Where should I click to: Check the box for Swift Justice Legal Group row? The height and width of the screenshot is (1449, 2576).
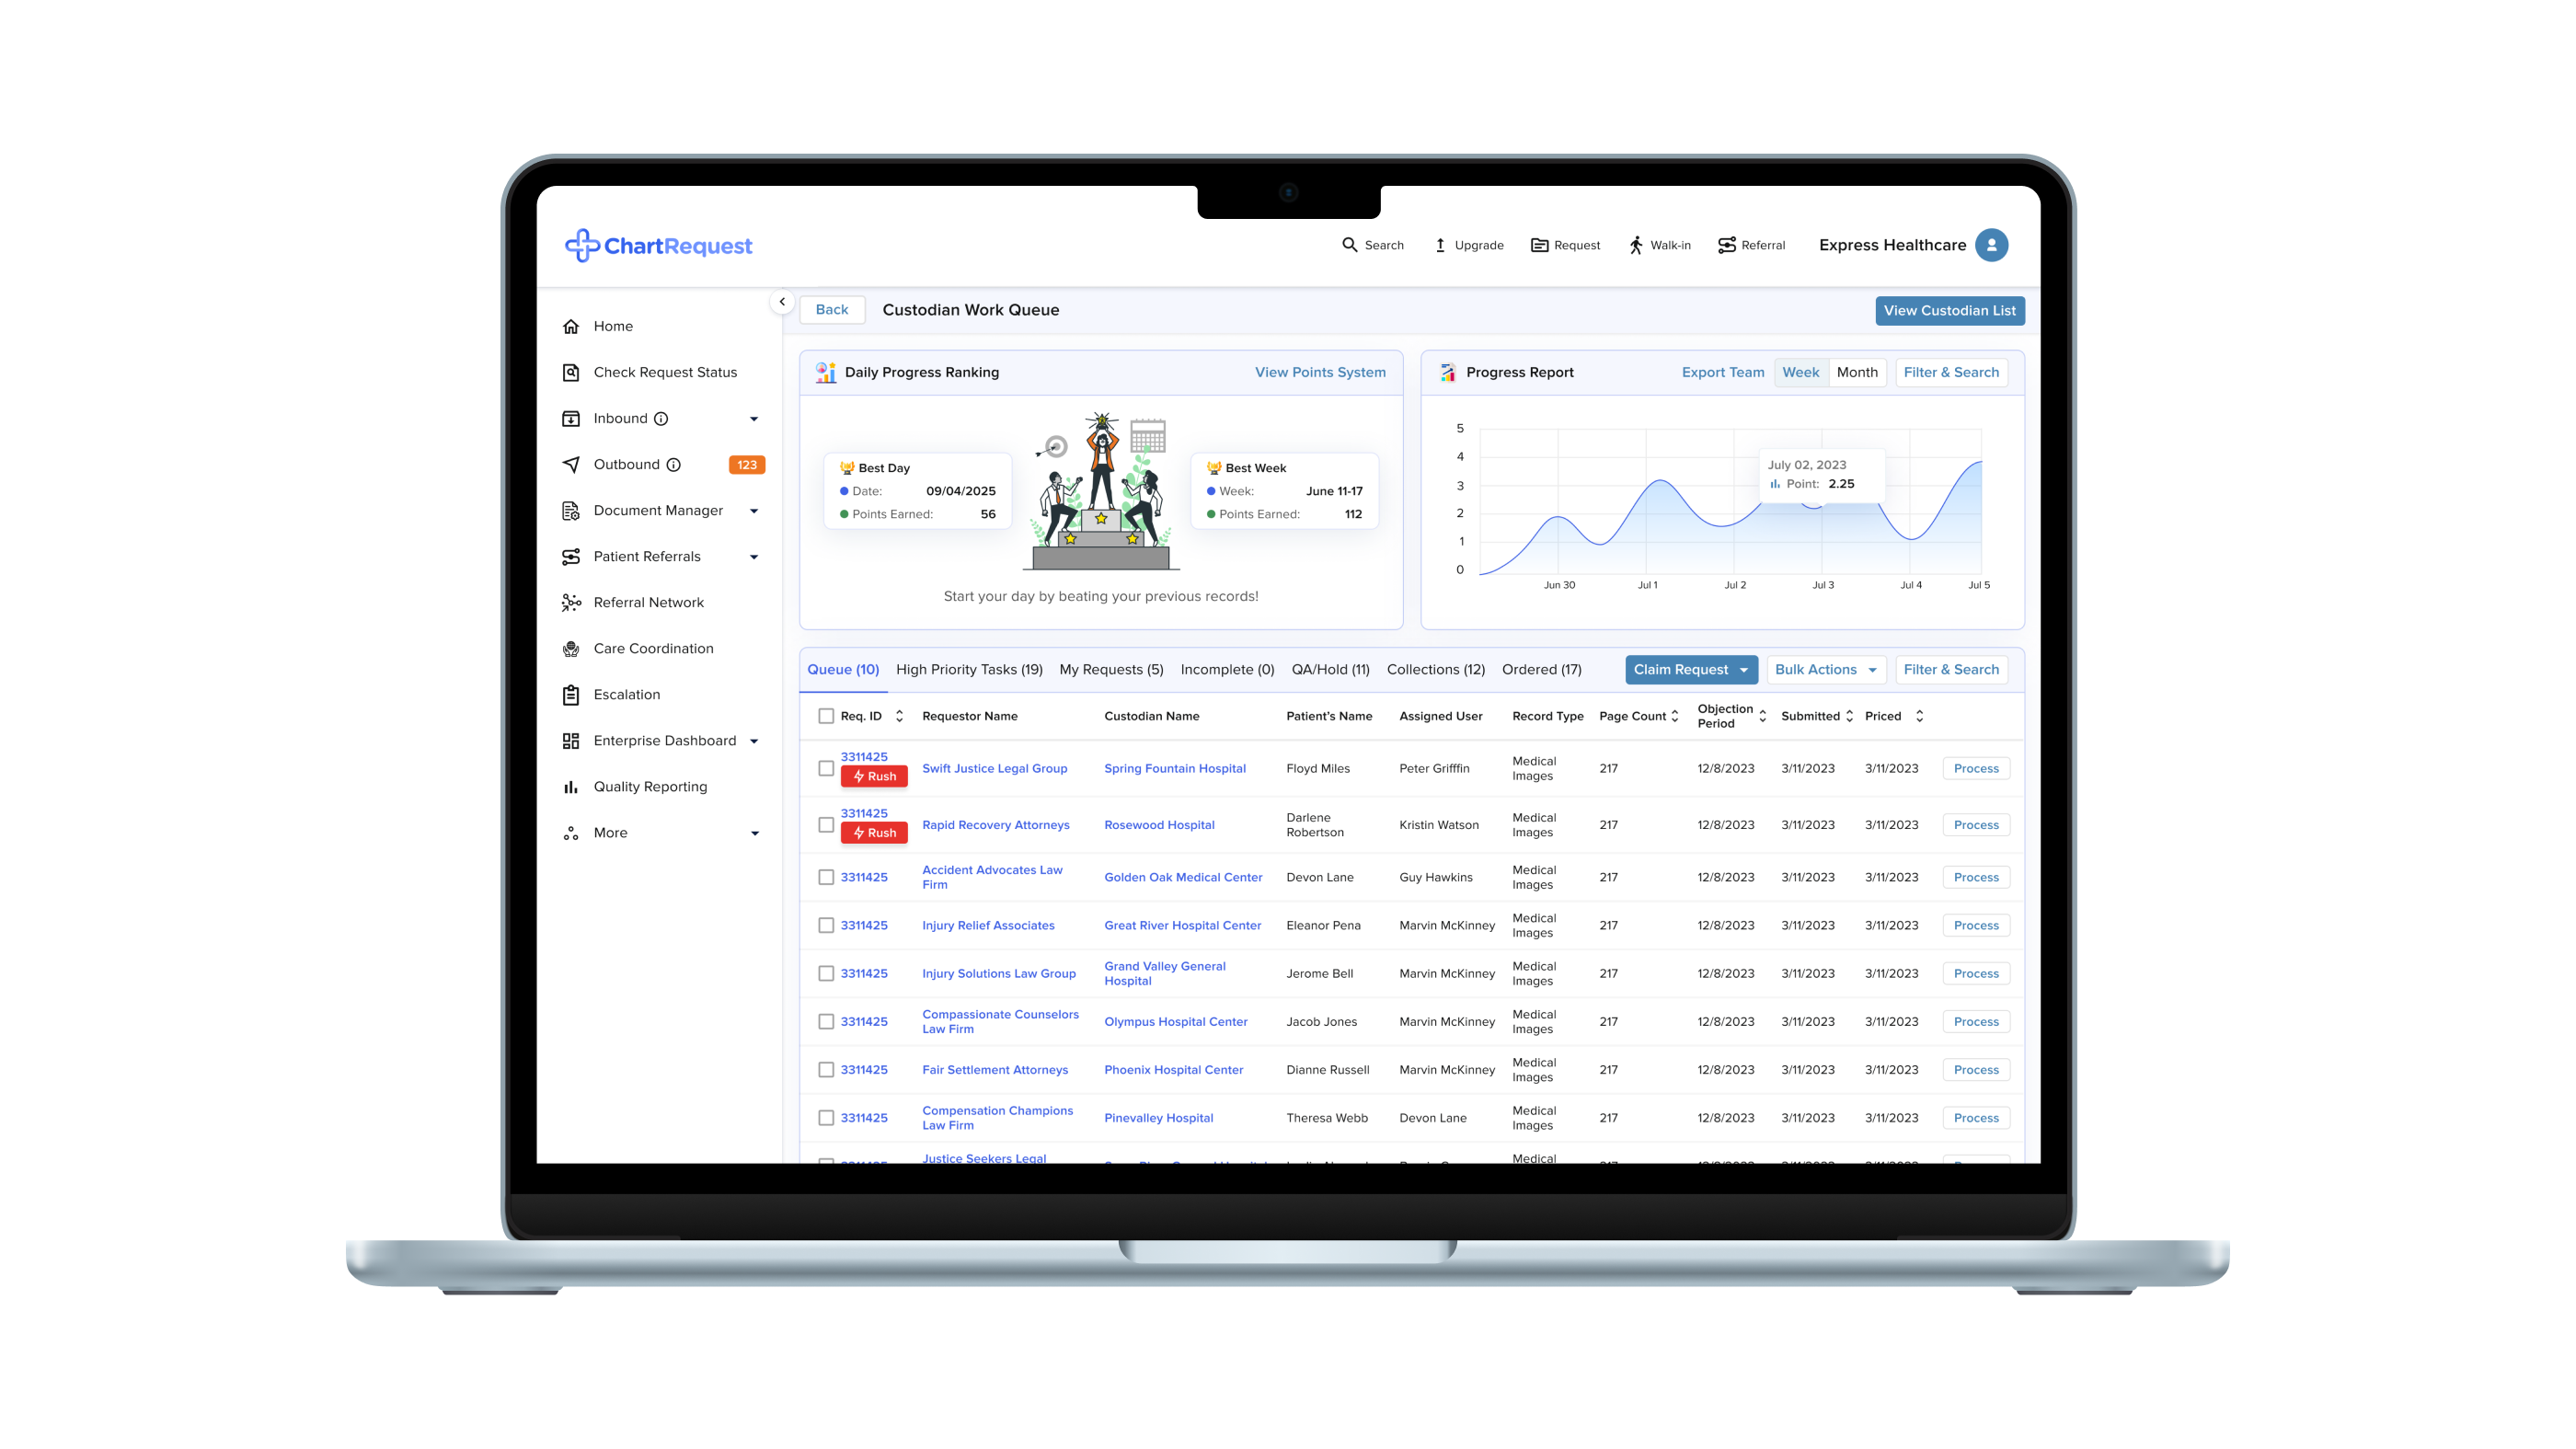[826, 768]
